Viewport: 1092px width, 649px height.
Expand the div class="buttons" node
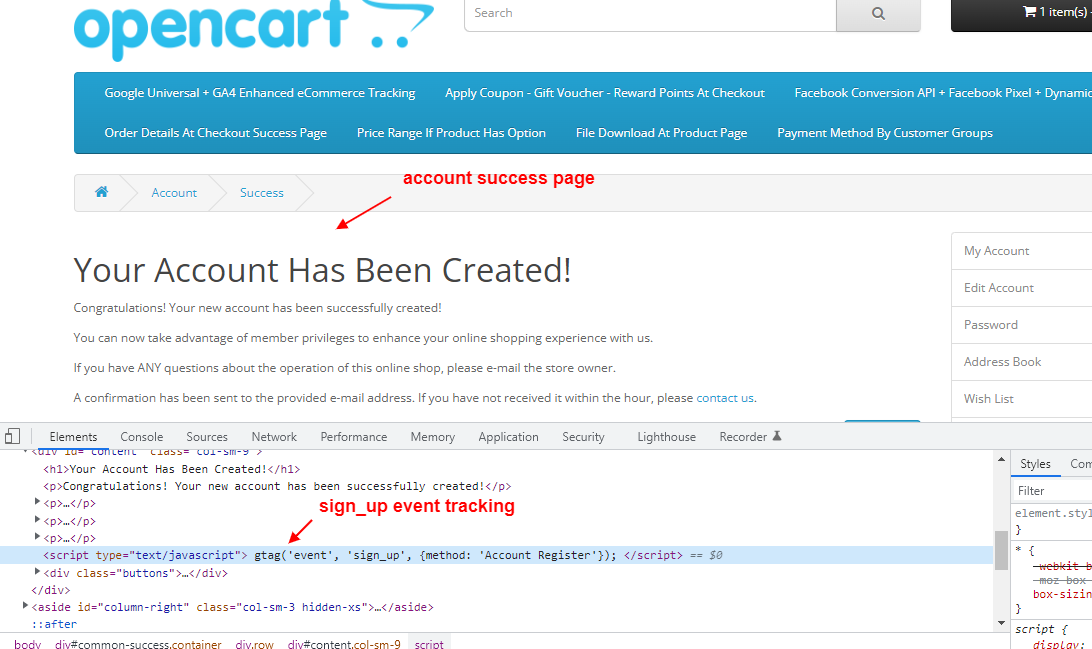[x=38, y=572]
